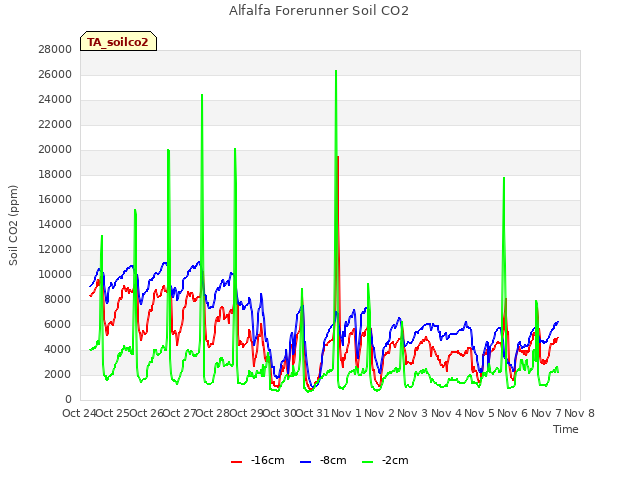The height and width of the screenshot is (480, 640).
Task: Click the Time axis label
Action: click(x=566, y=429)
